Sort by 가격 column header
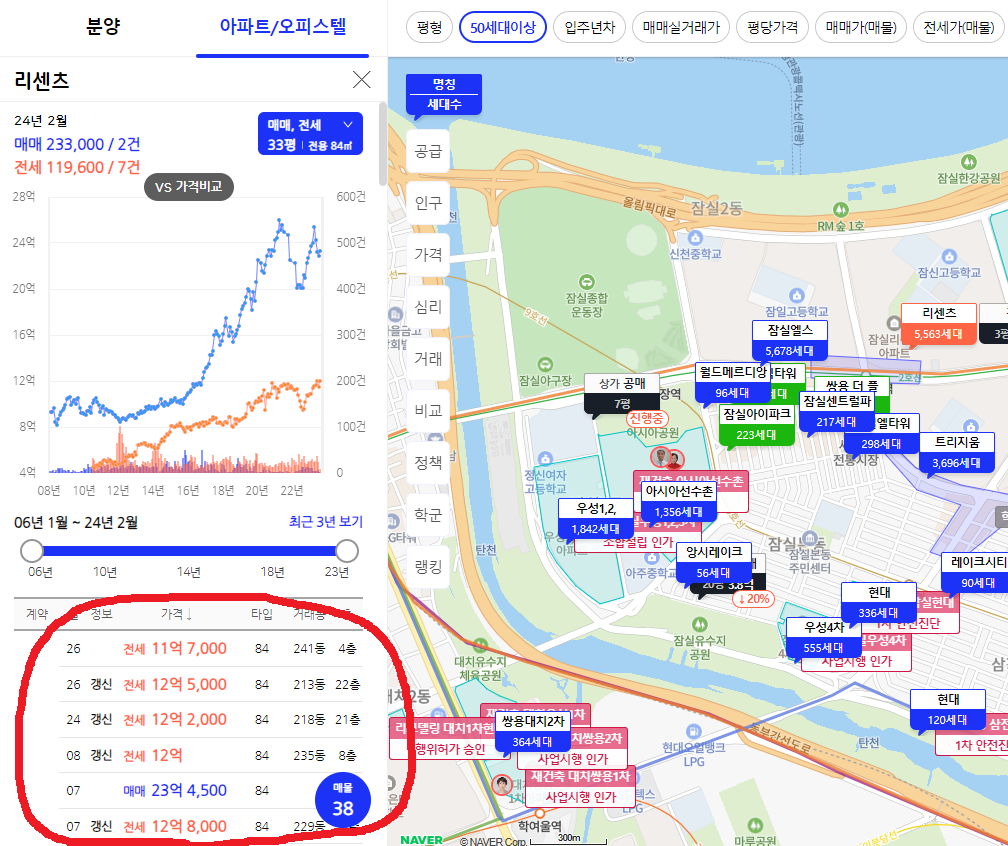Screen dimensions: 1008x846 [x=176, y=614]
